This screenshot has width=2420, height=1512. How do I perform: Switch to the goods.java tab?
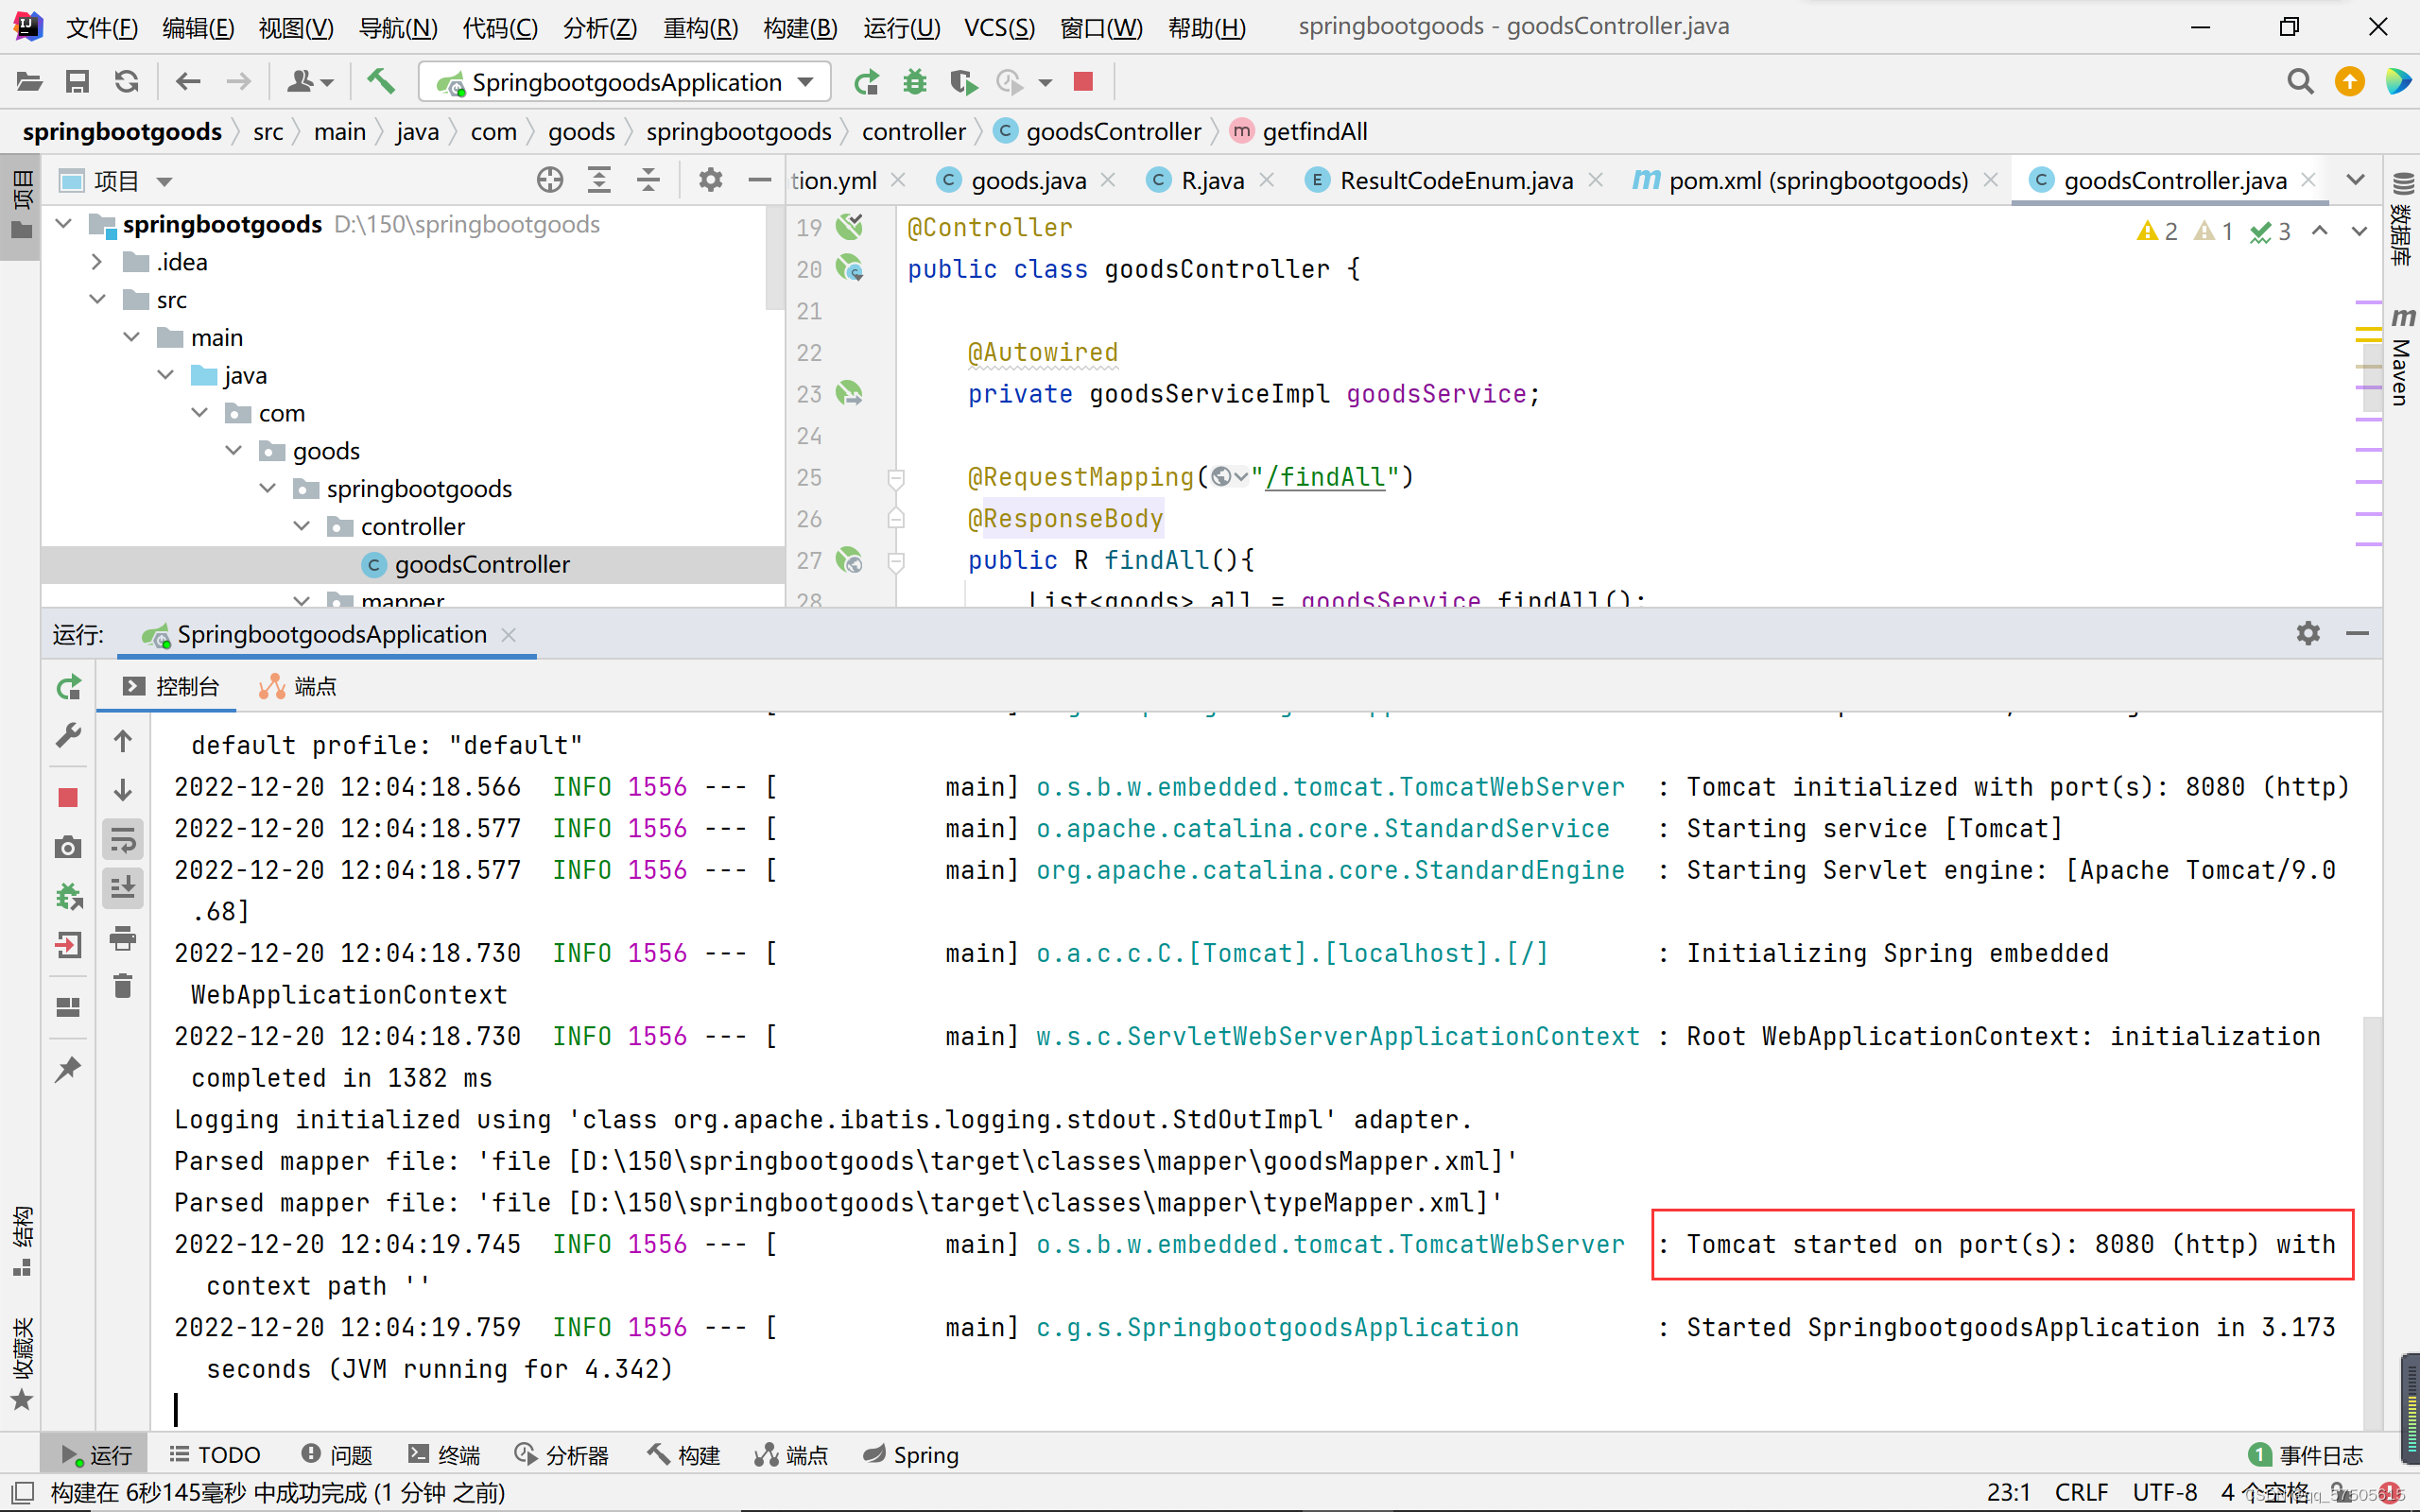pos(1026,180)
